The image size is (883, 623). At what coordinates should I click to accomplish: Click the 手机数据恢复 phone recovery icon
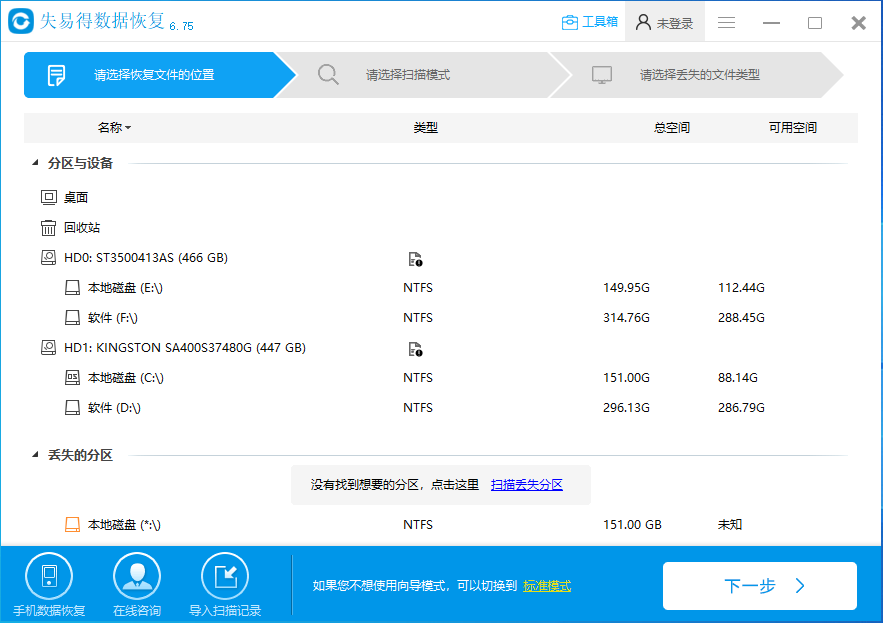coord(49,575)
